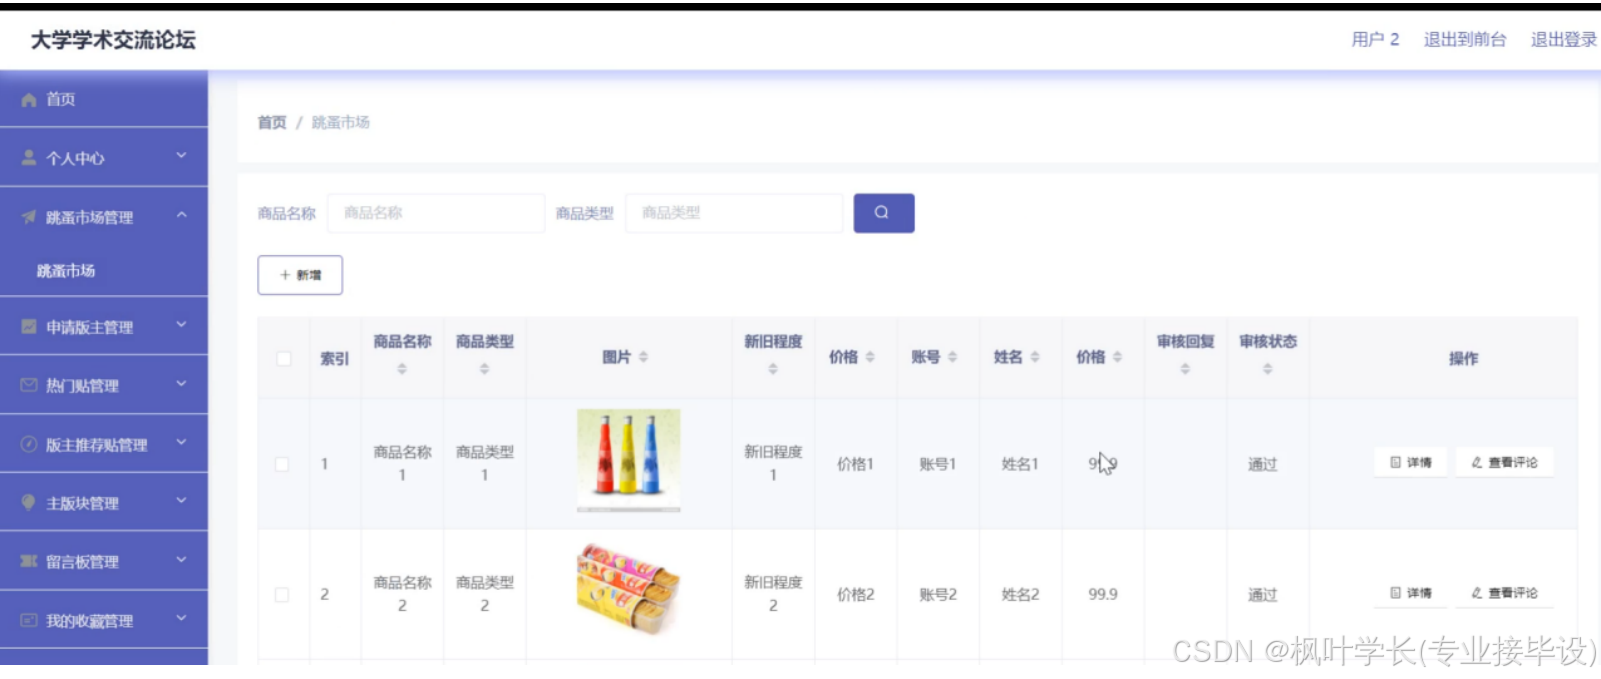Click cell 姓名1 in row 1
The image size is (1601, 679).
[1020, 464]
